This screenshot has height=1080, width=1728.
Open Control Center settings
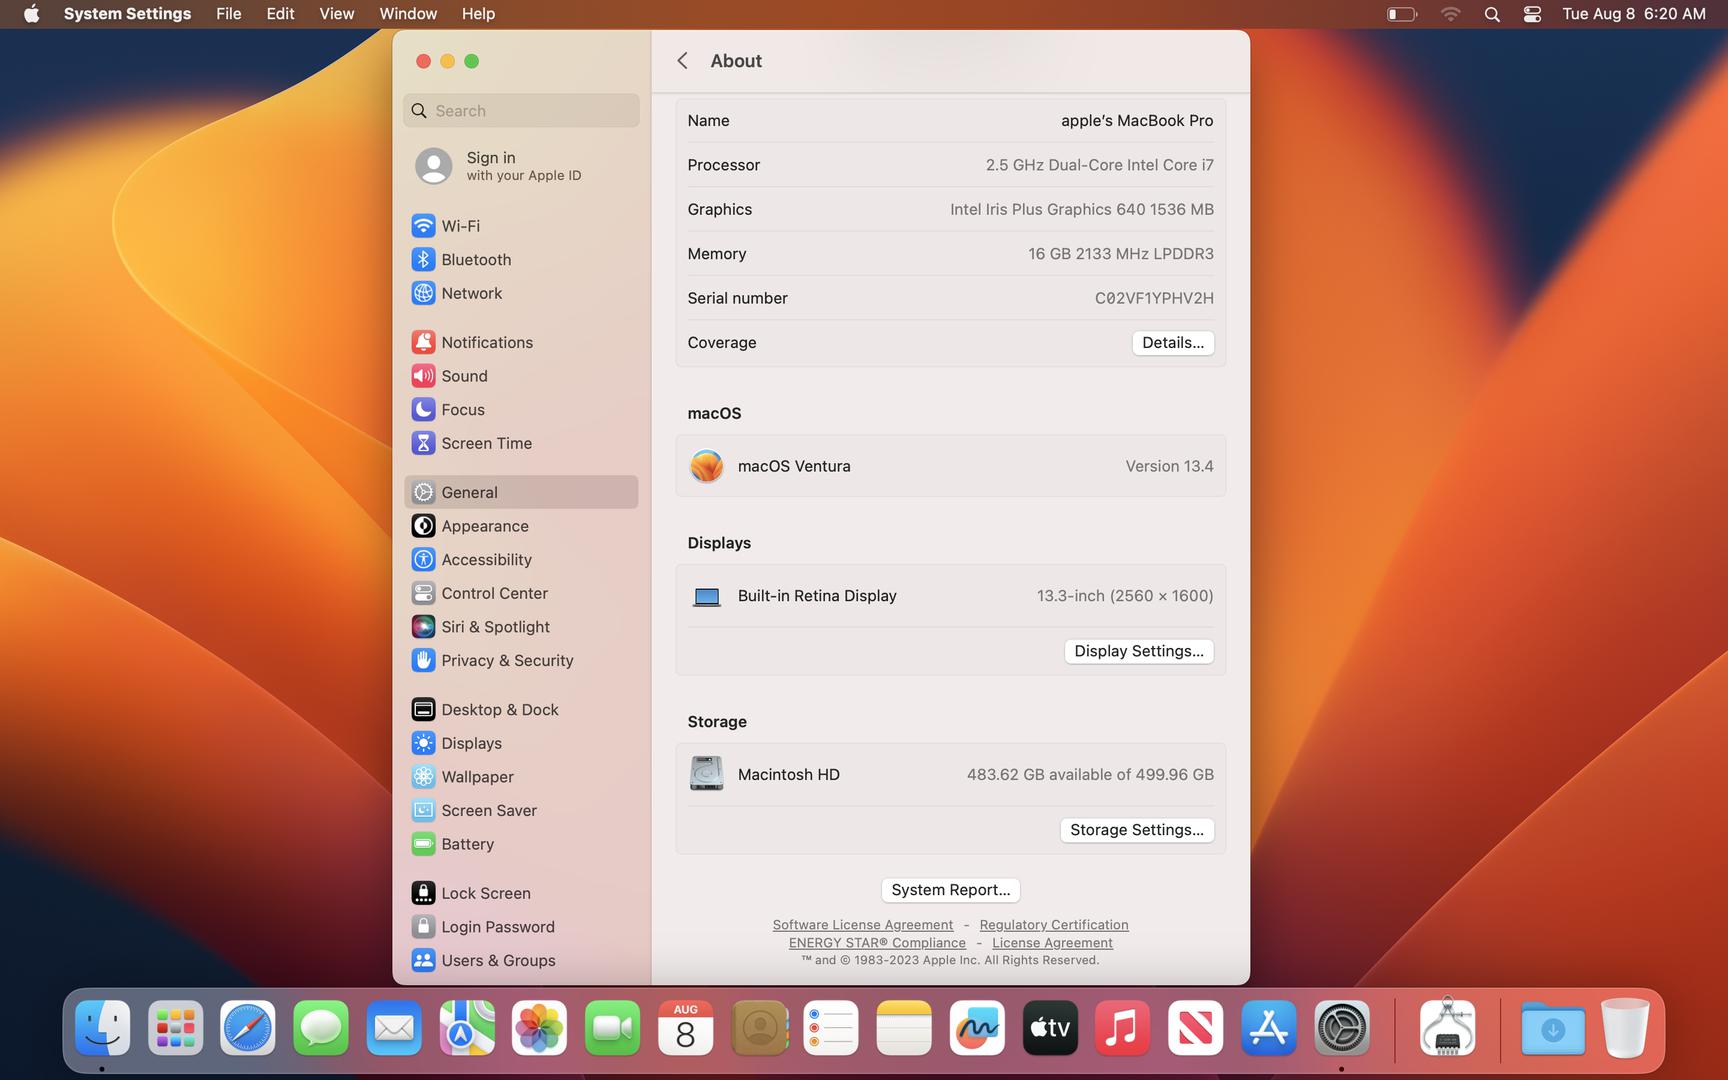pos(520,593)
